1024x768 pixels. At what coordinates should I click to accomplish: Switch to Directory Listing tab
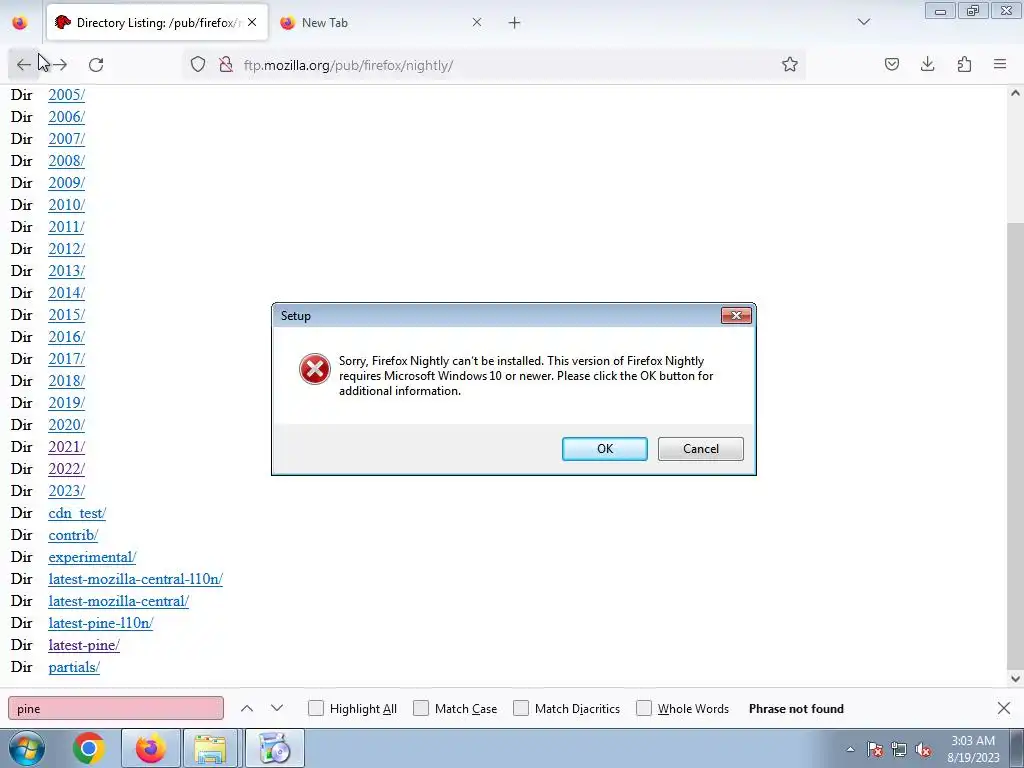point(157,23)
